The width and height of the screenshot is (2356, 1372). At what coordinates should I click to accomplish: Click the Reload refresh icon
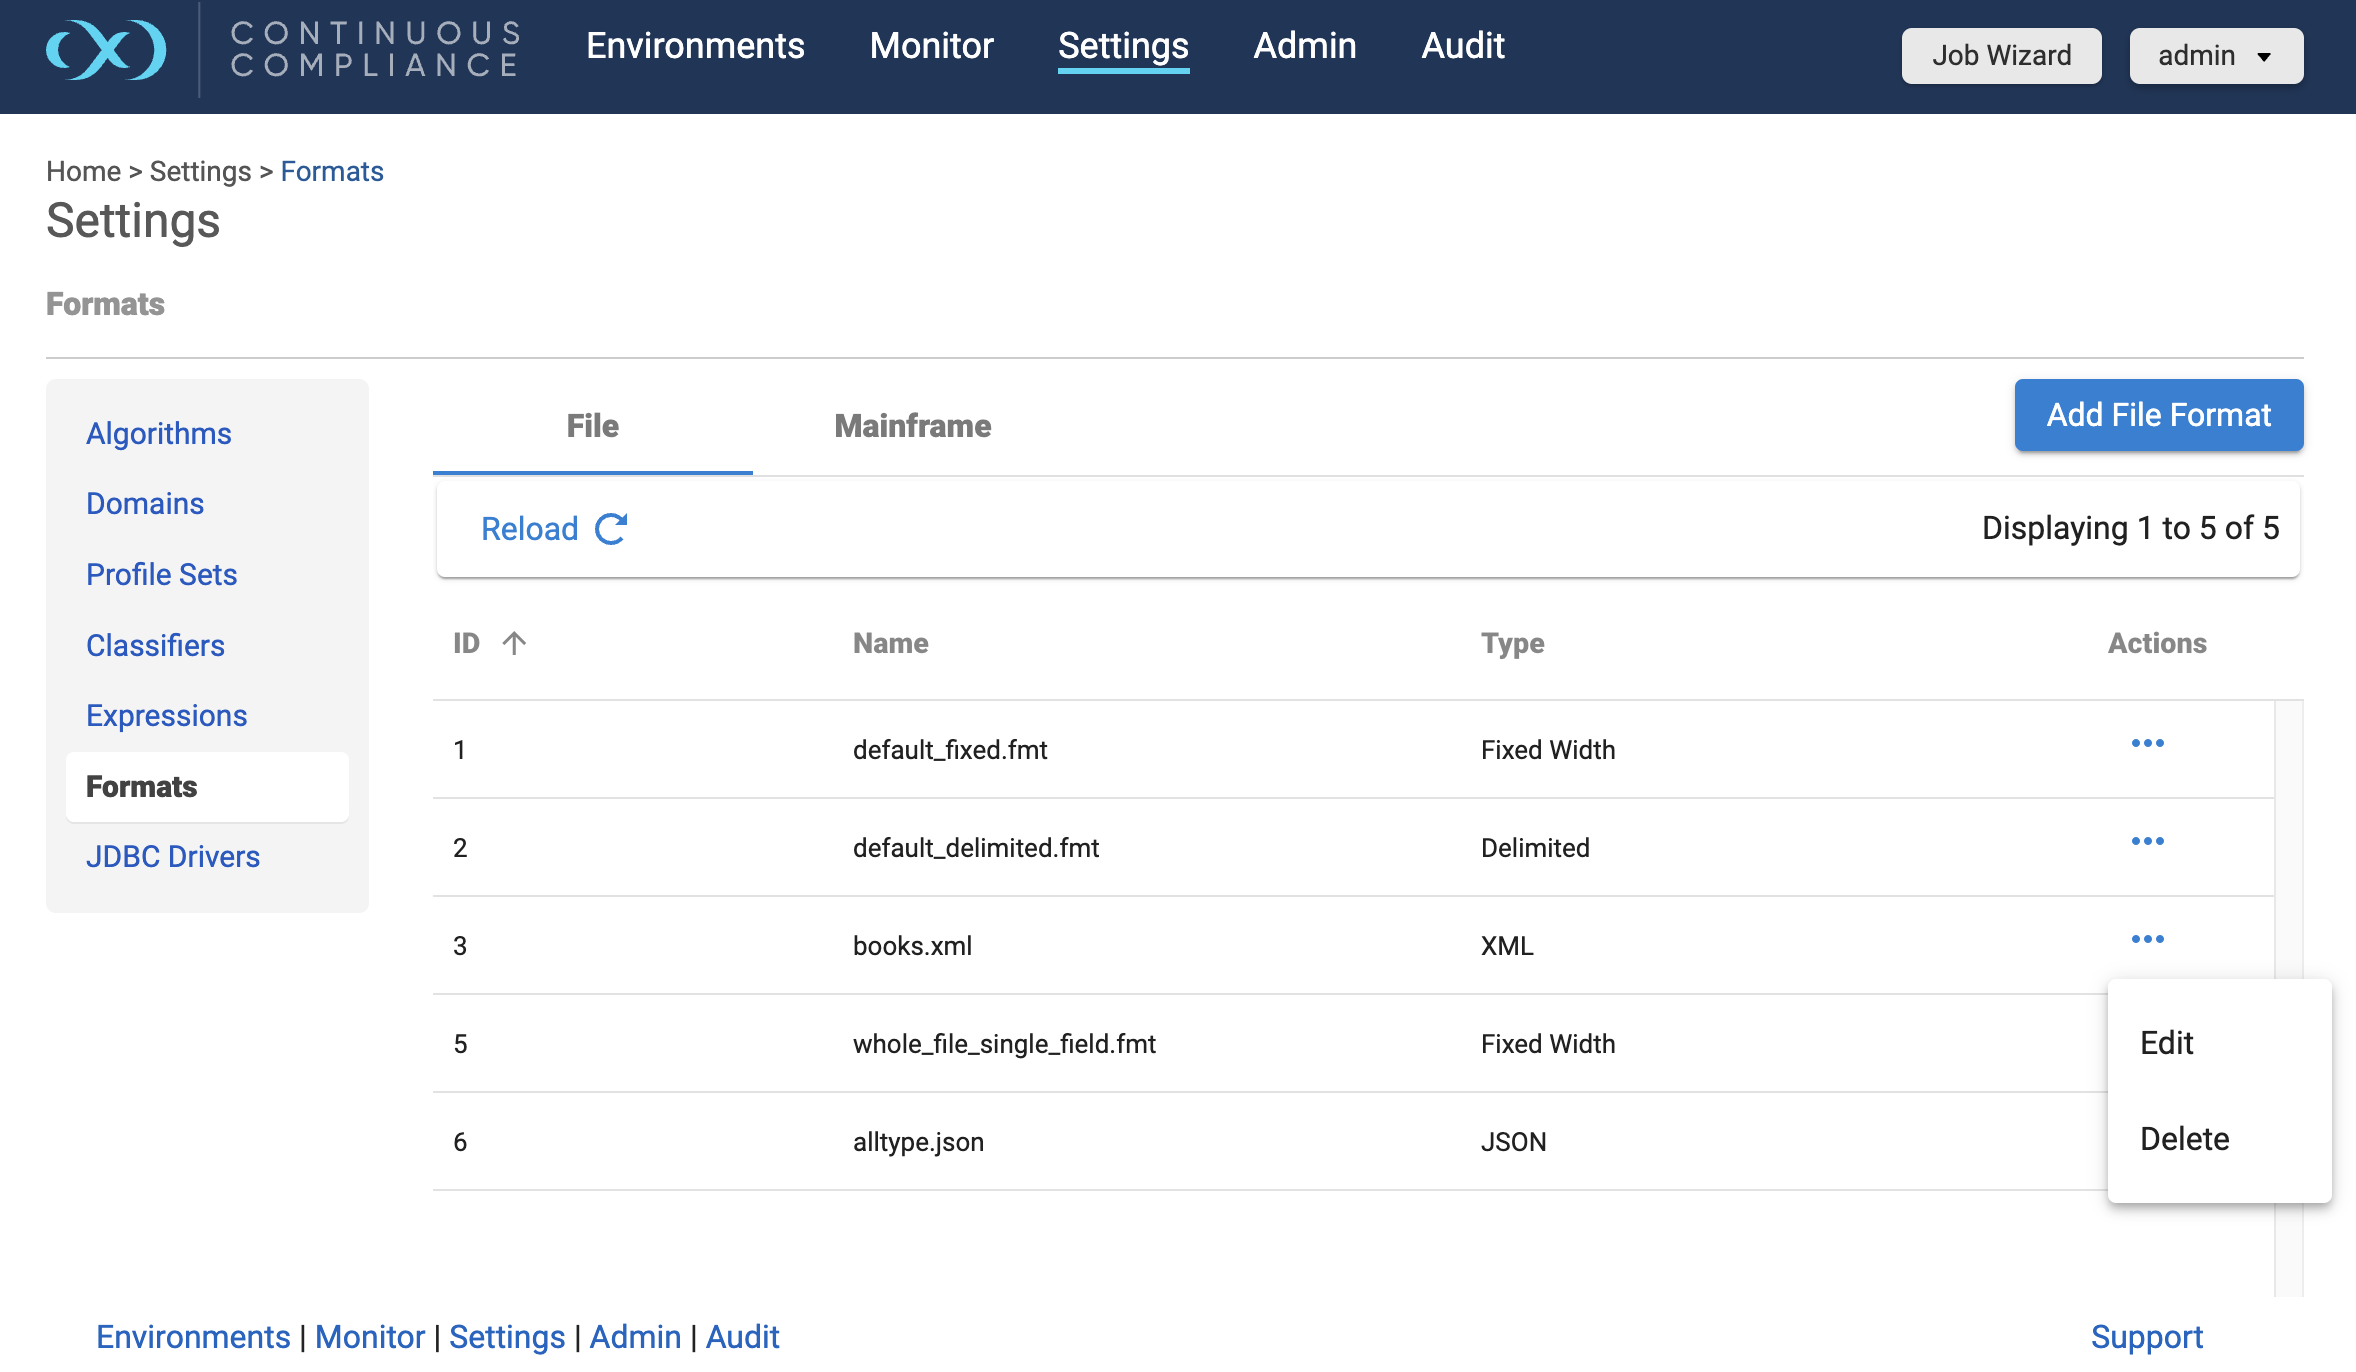pyautogui.click(x=611, y=529)
